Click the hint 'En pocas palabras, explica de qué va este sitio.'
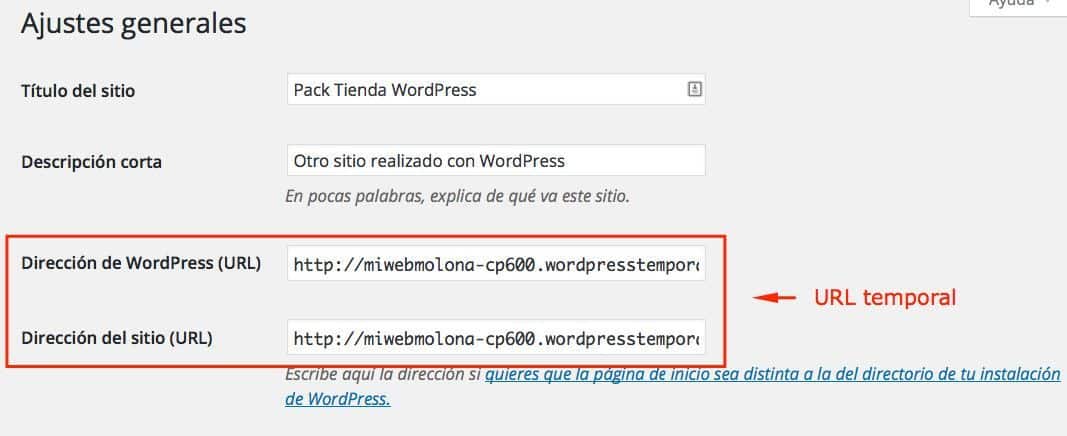Image resolution: width=1067 pixels, height=436 pixels. point(457,197)
